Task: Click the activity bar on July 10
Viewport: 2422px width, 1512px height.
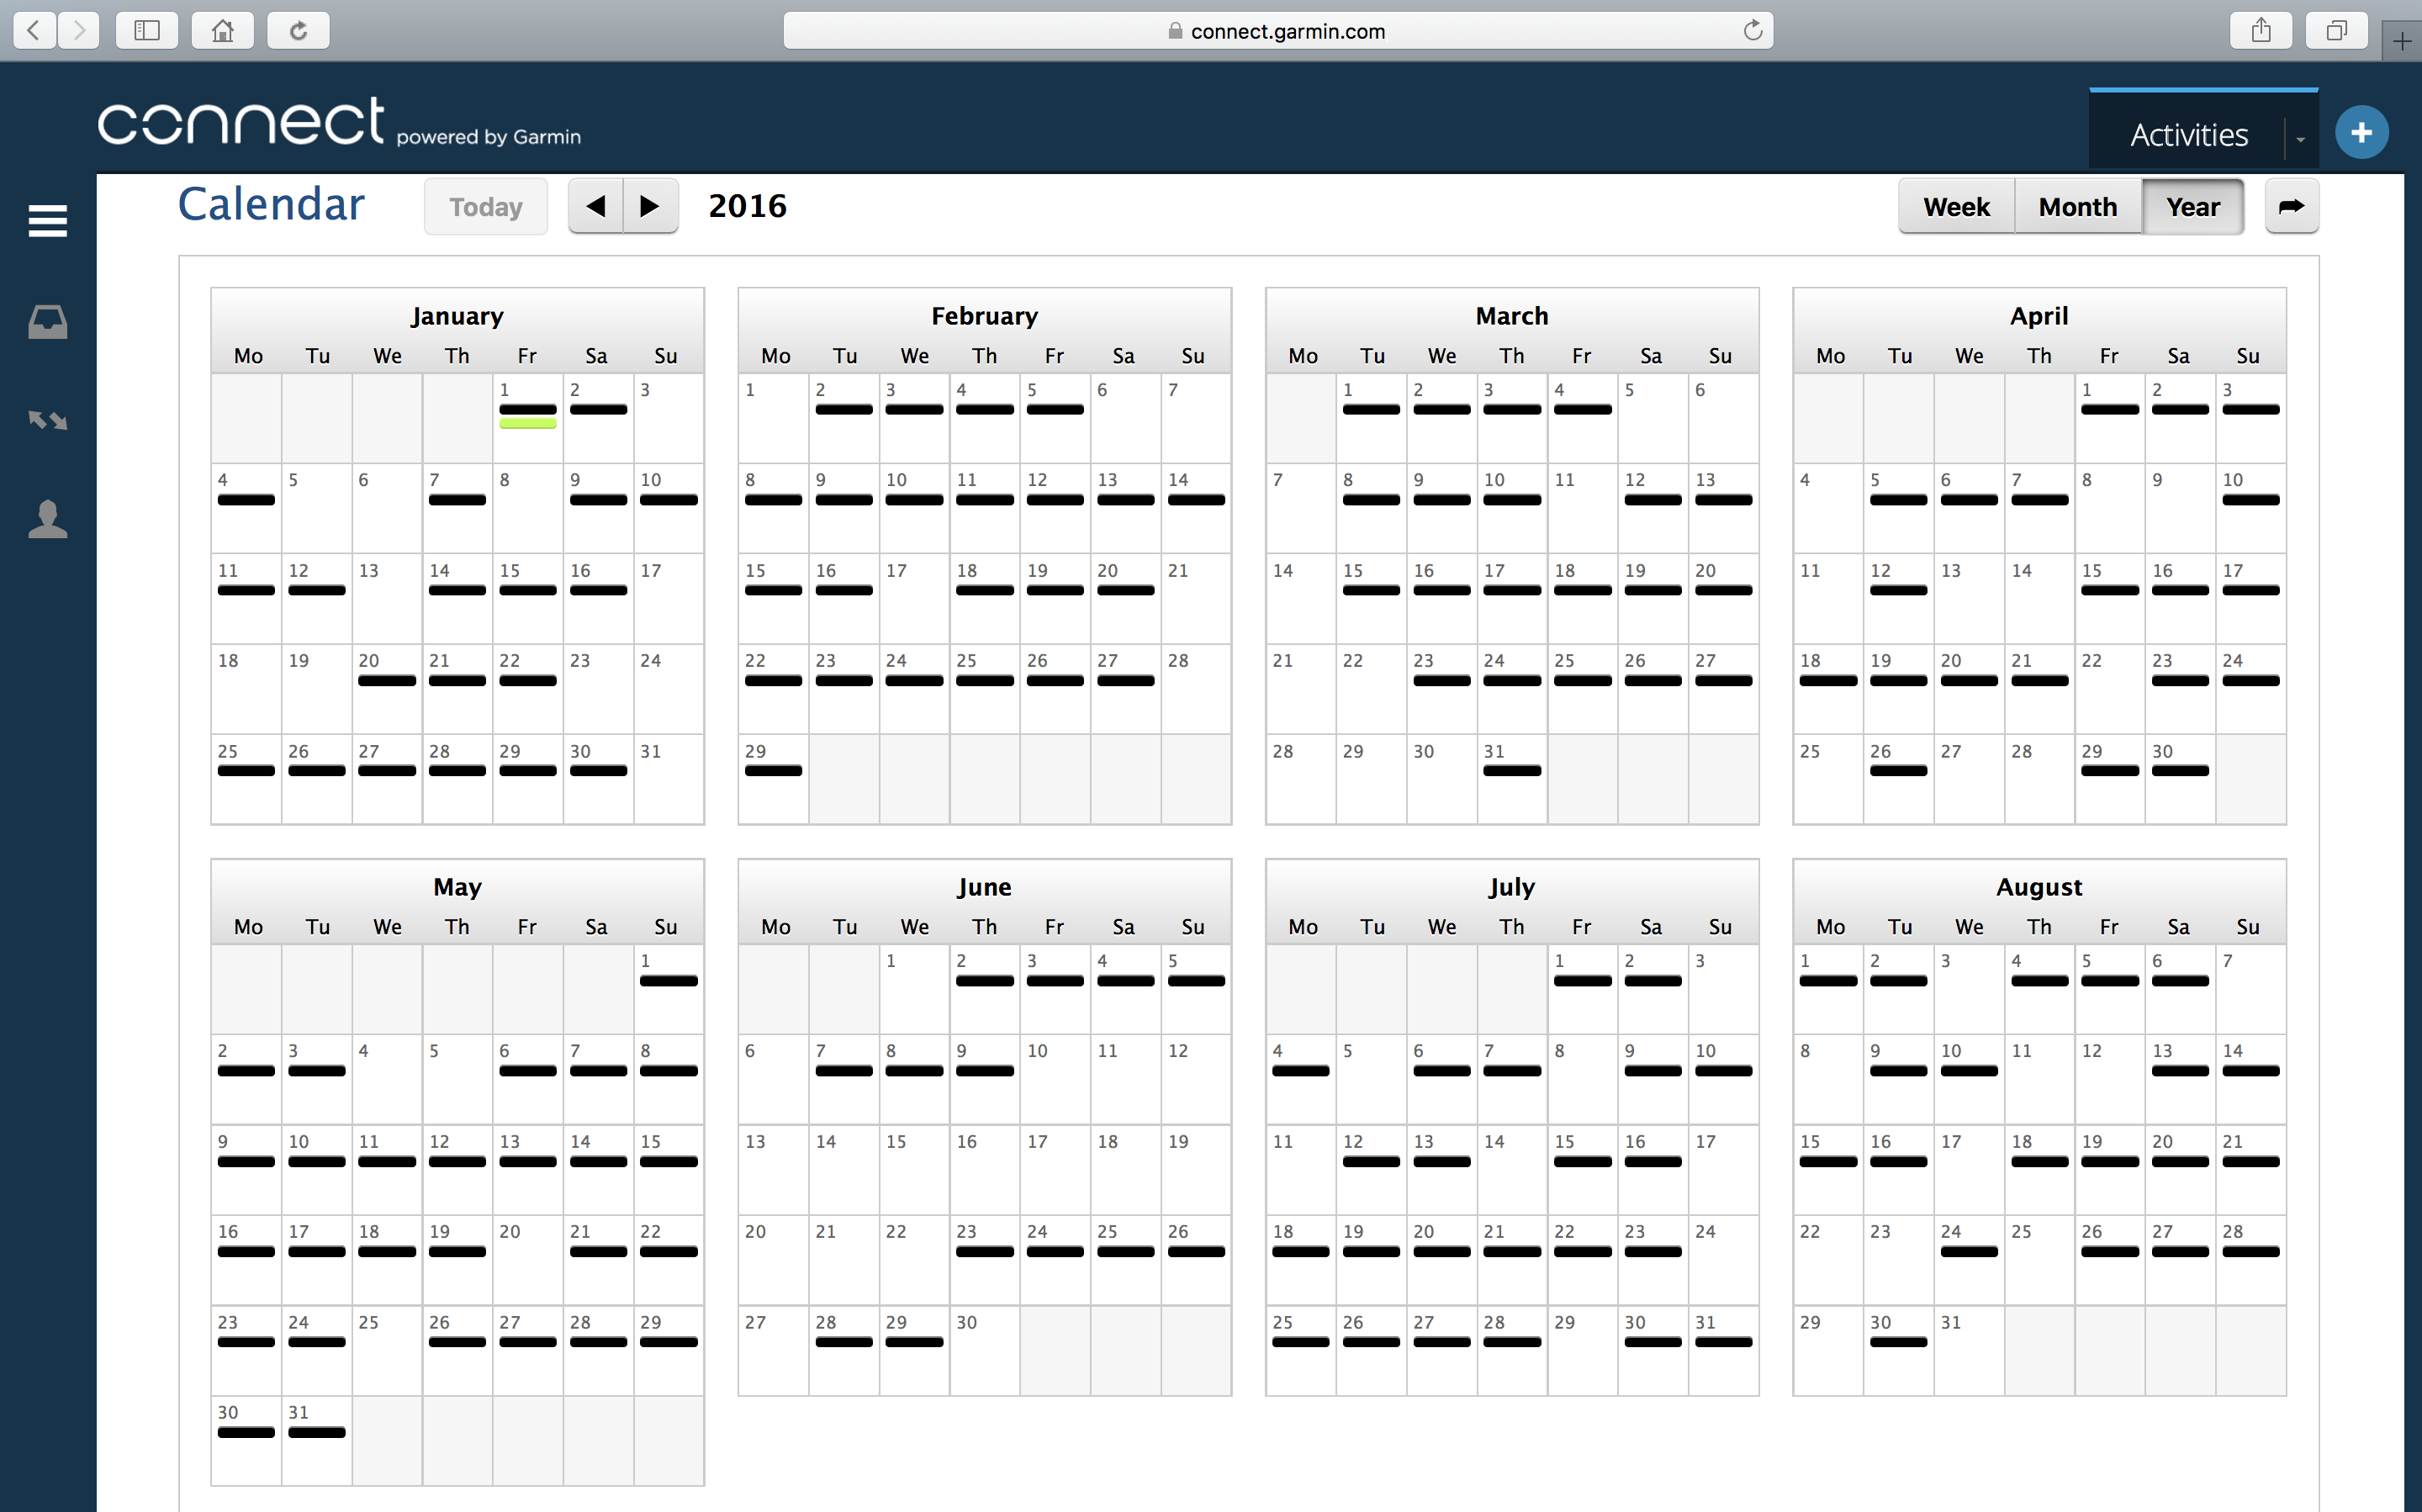Action: (x=1723, y=1070)
